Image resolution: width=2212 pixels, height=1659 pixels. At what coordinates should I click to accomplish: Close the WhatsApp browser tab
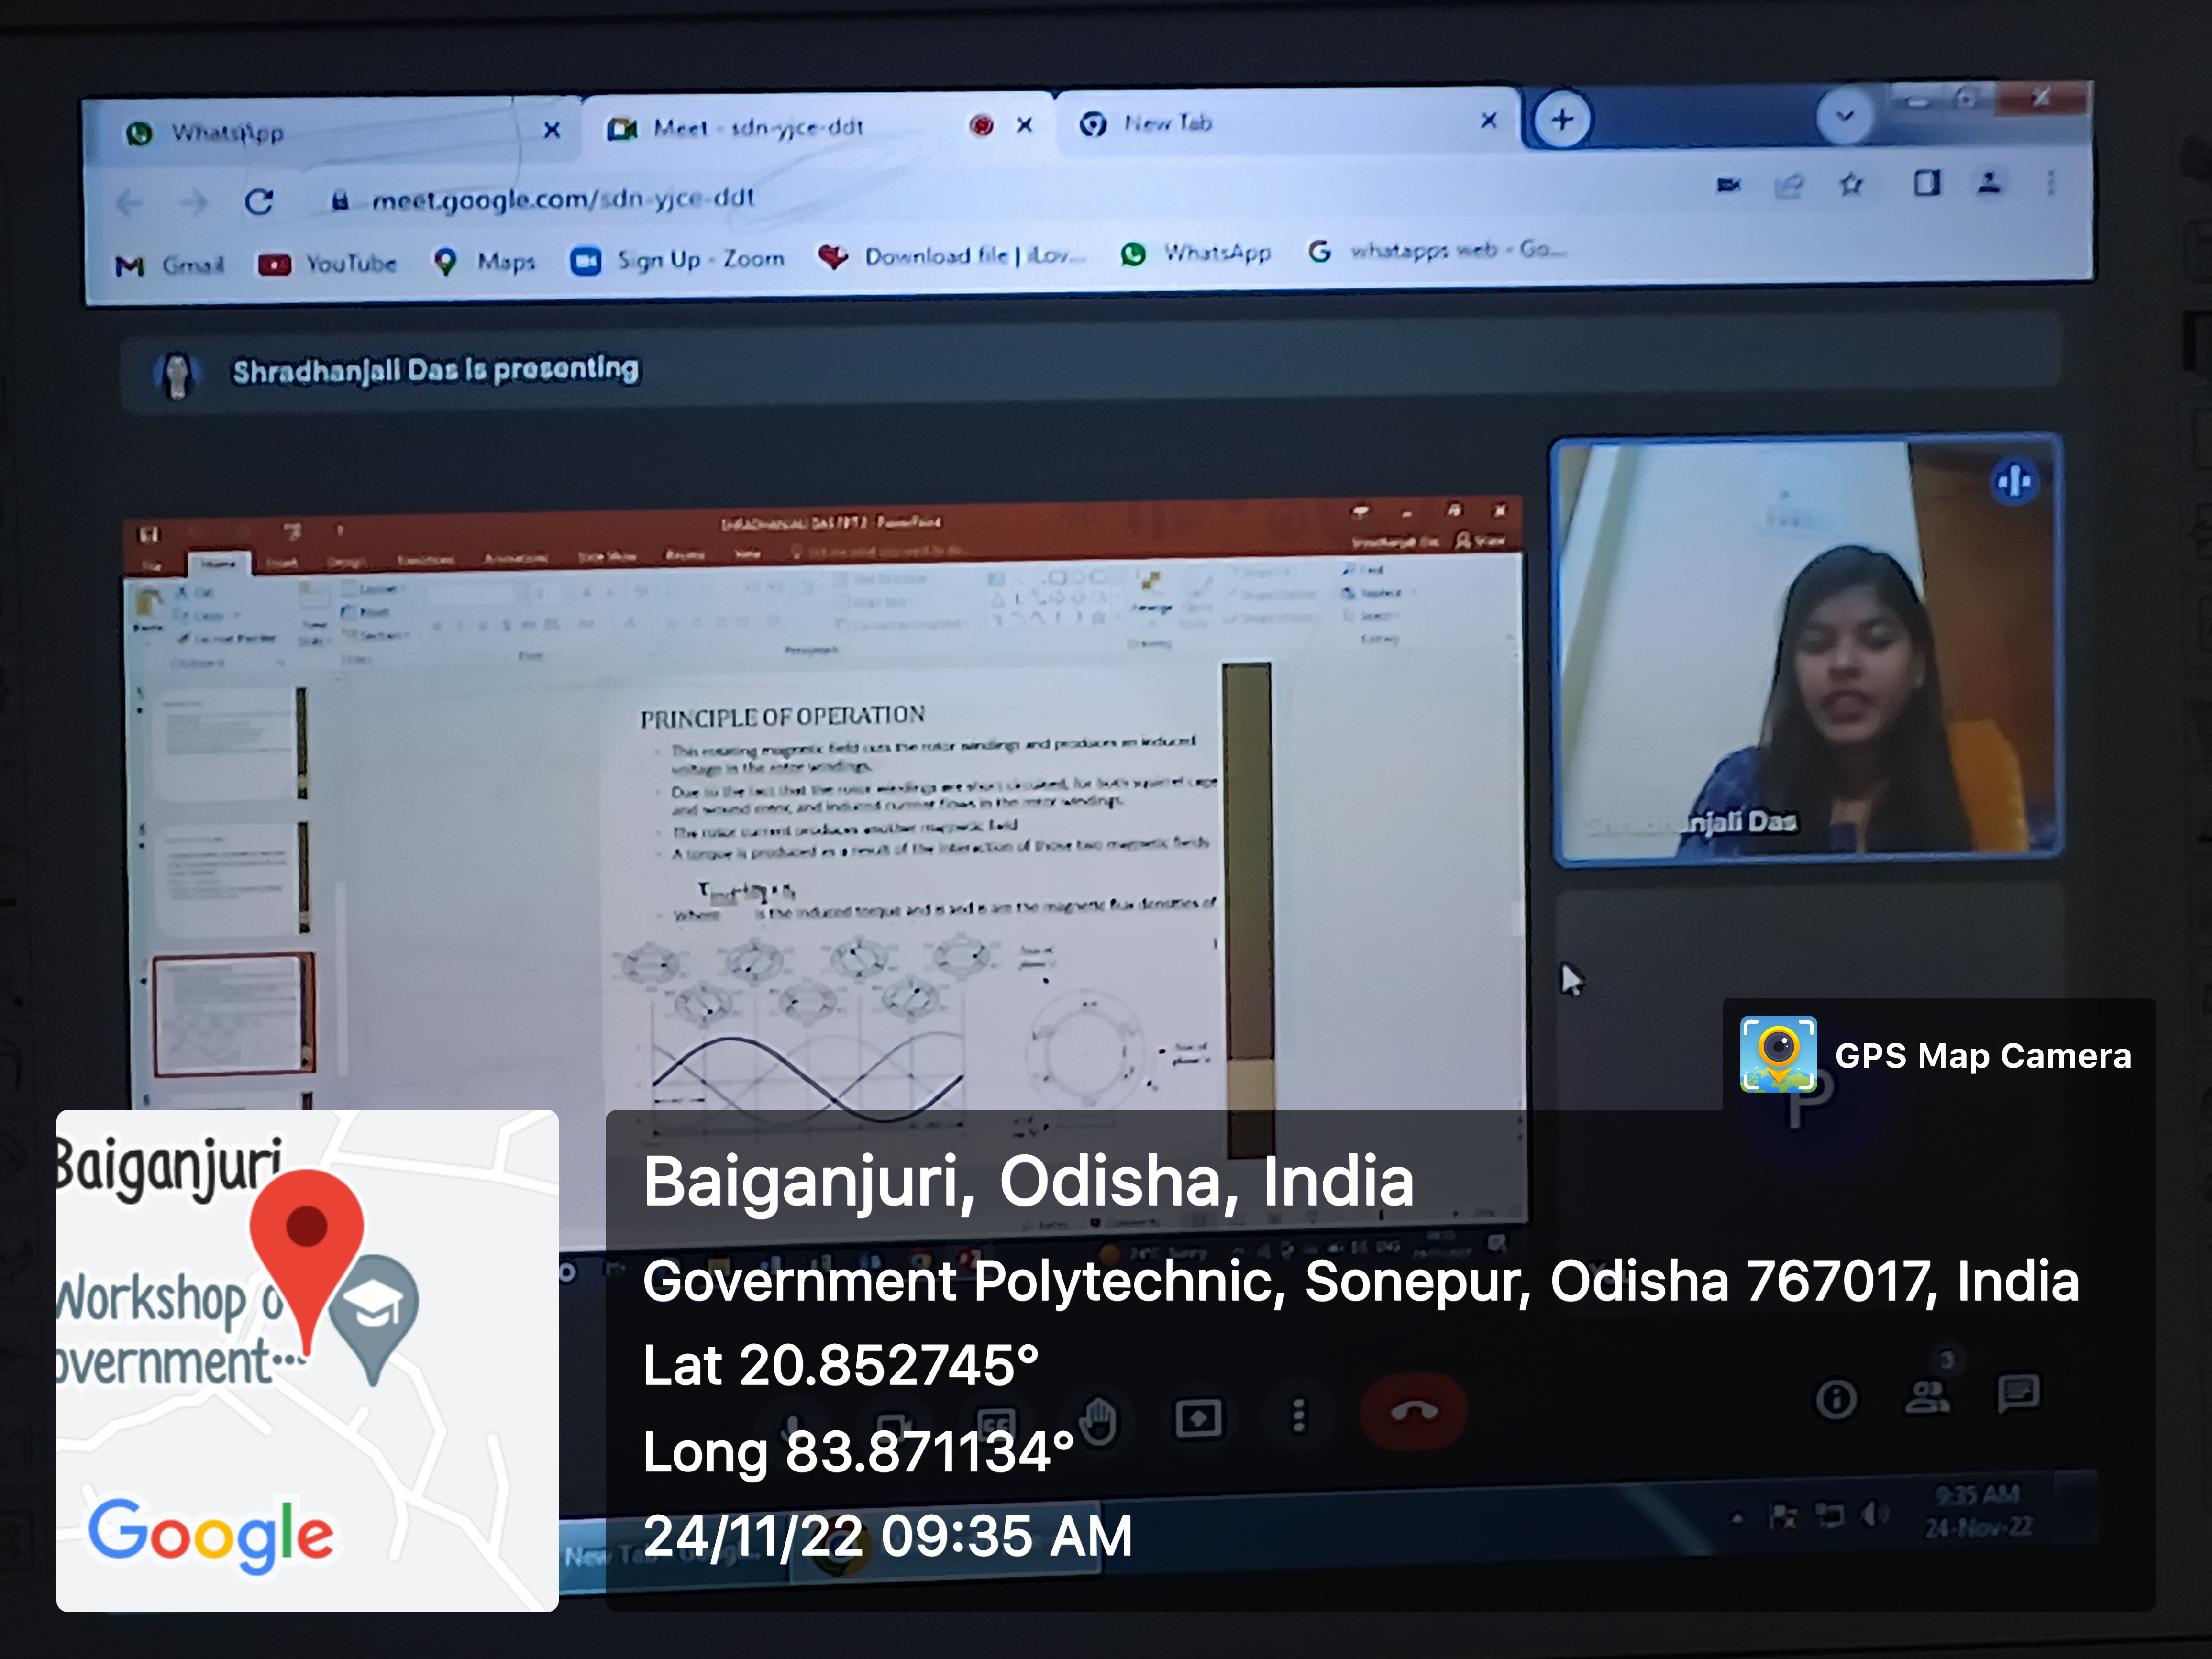551,129
